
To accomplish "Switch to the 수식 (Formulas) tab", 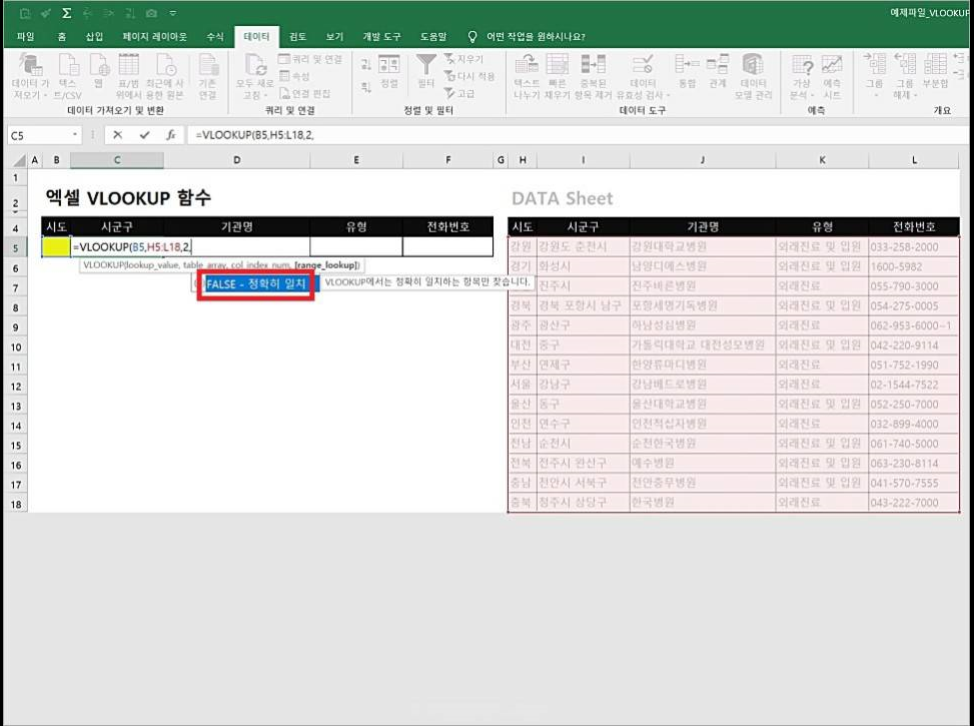I will (x=215, y=37).
